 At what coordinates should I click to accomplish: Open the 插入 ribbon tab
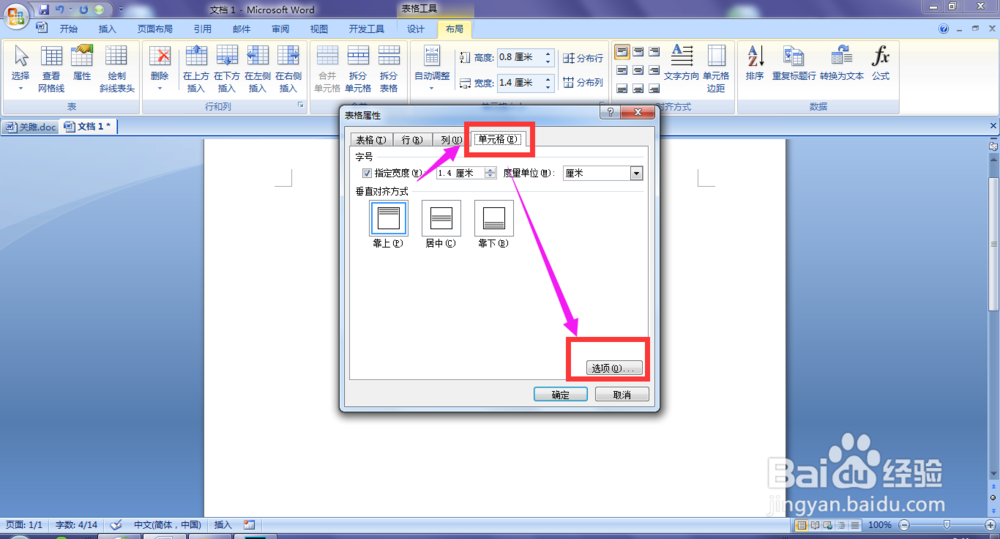tap(107, 29)
